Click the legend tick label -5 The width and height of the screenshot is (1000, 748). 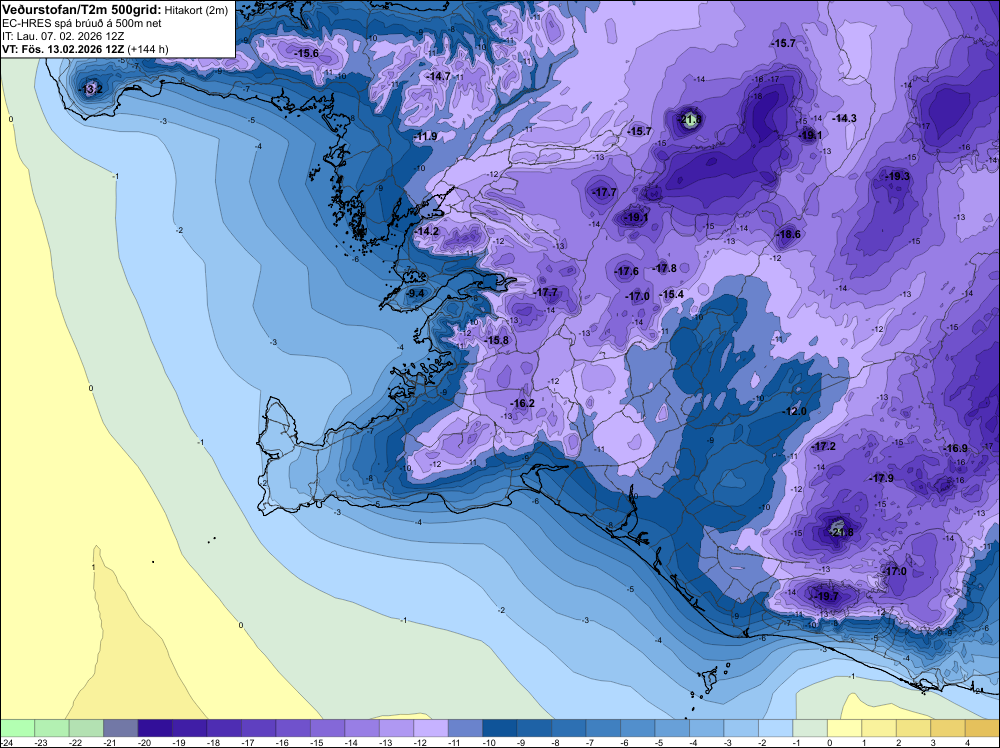pos(661,742)
